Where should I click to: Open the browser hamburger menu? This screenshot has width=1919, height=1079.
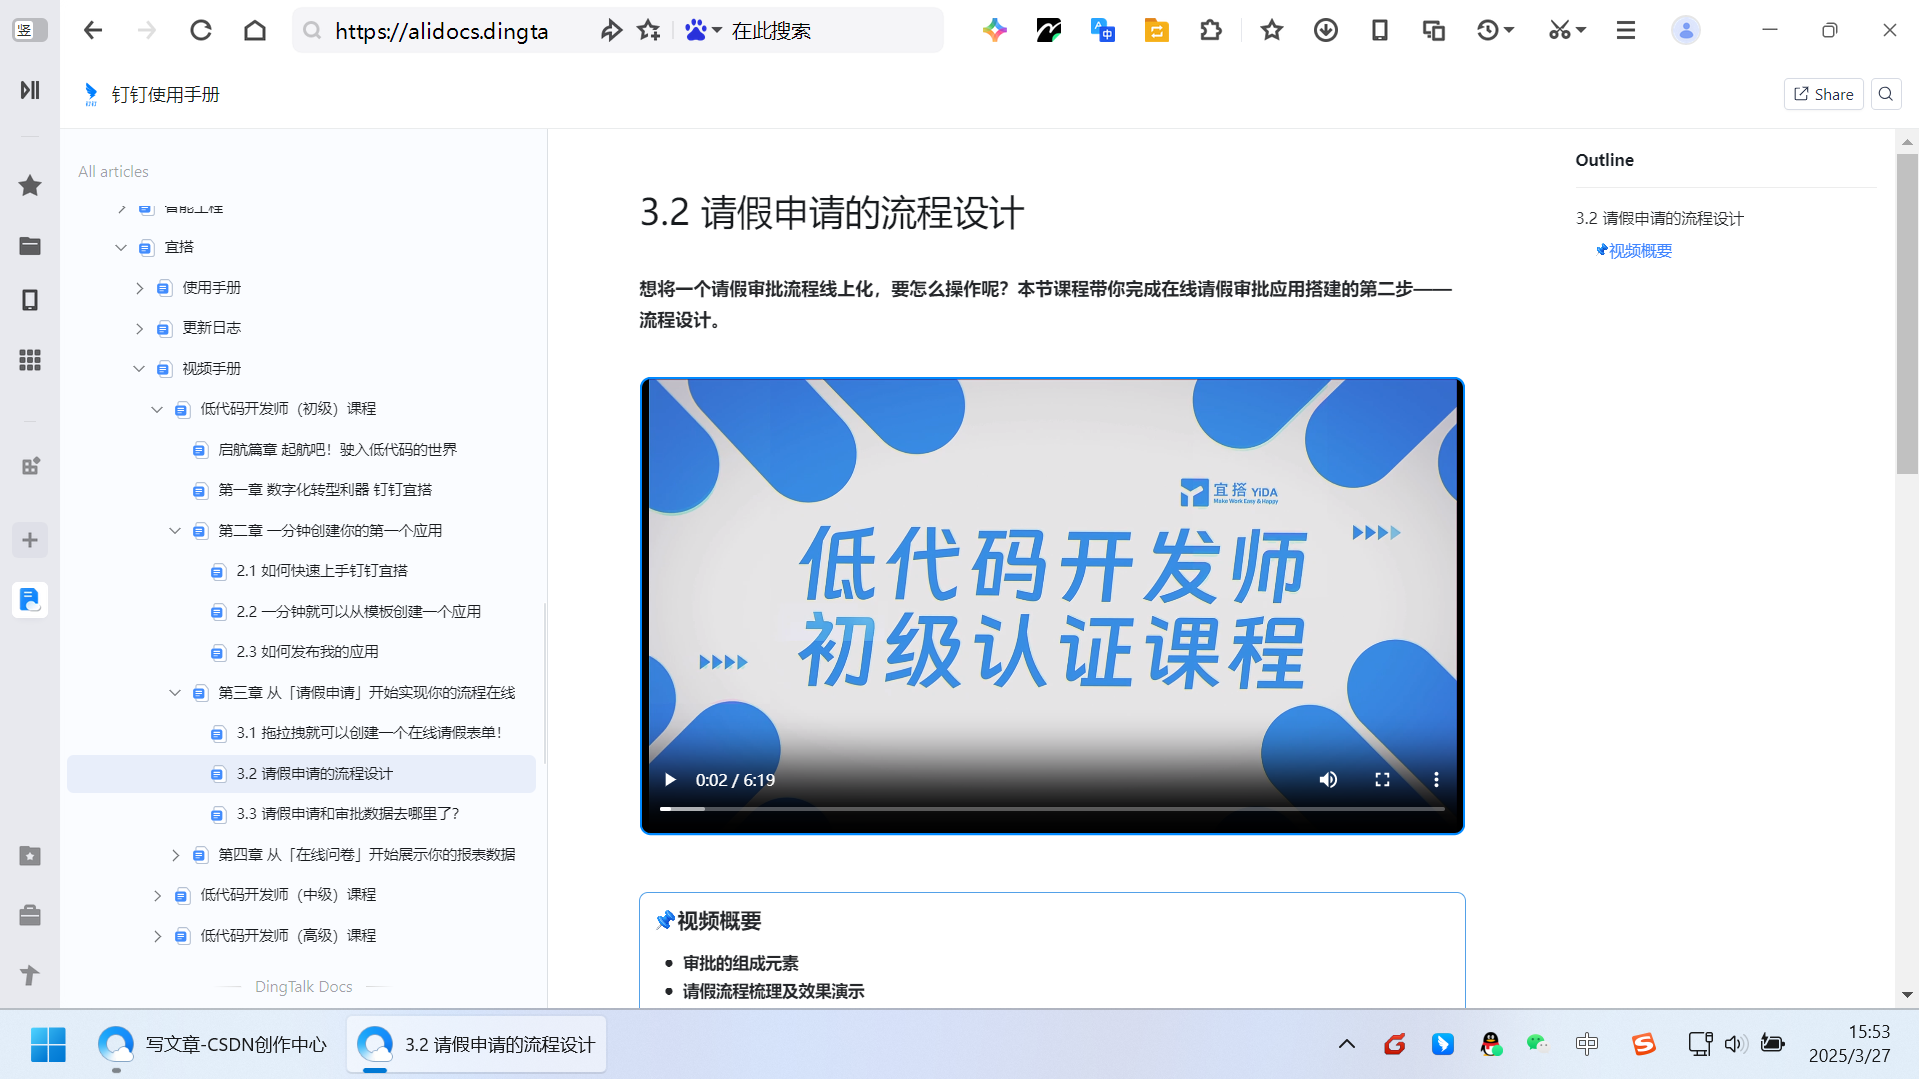1626,30
